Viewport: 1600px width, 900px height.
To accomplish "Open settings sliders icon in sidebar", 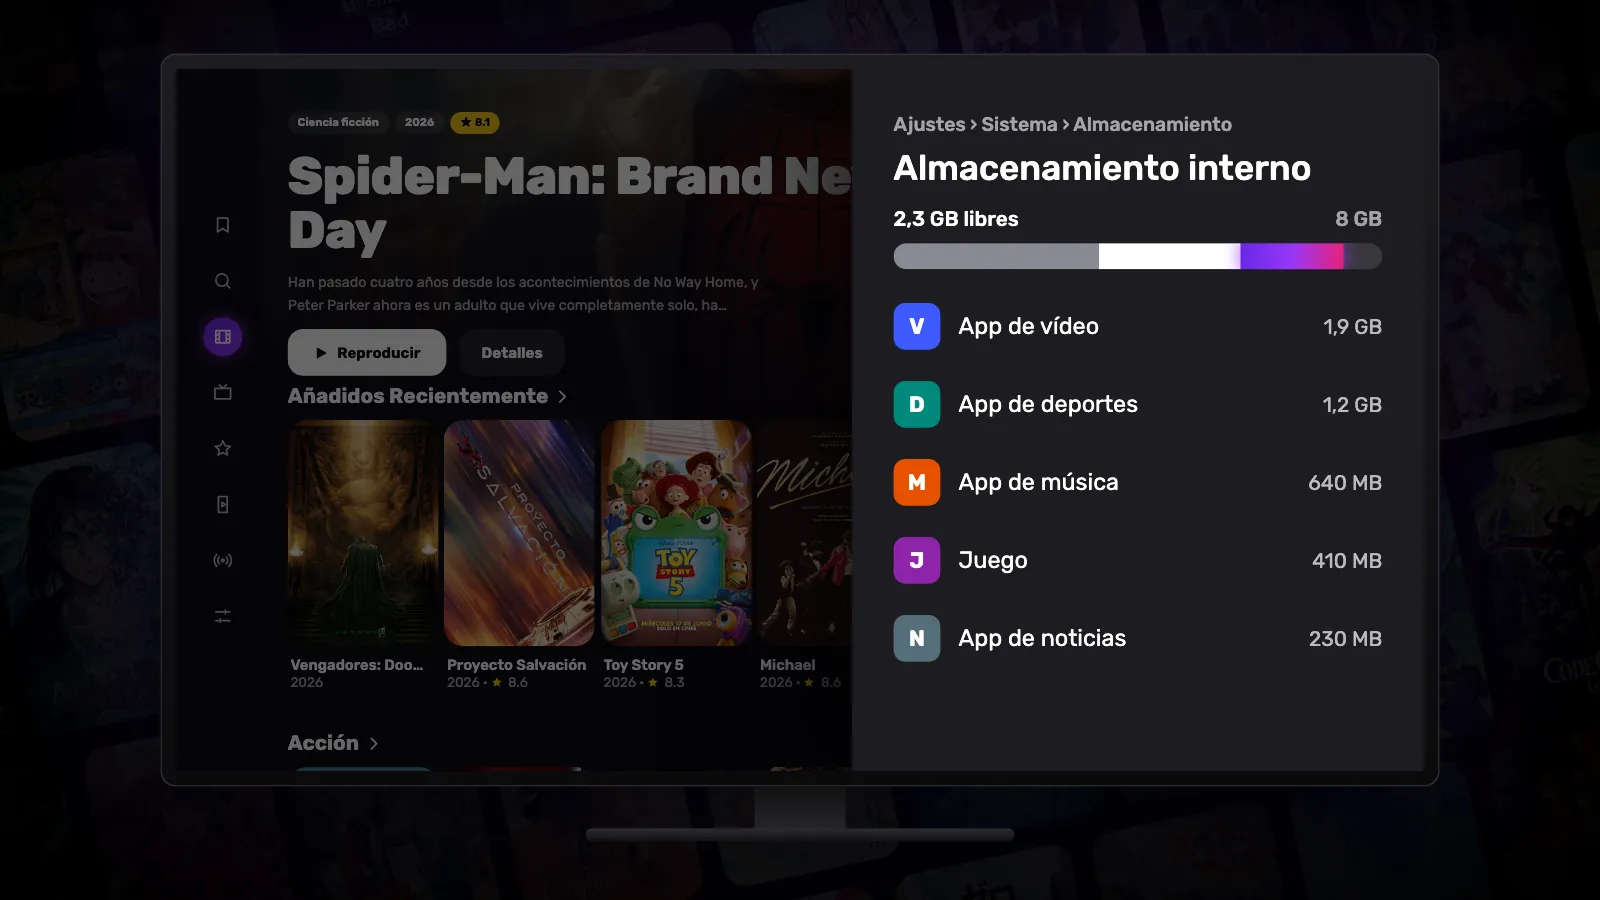I will click(x=223, y=616).
